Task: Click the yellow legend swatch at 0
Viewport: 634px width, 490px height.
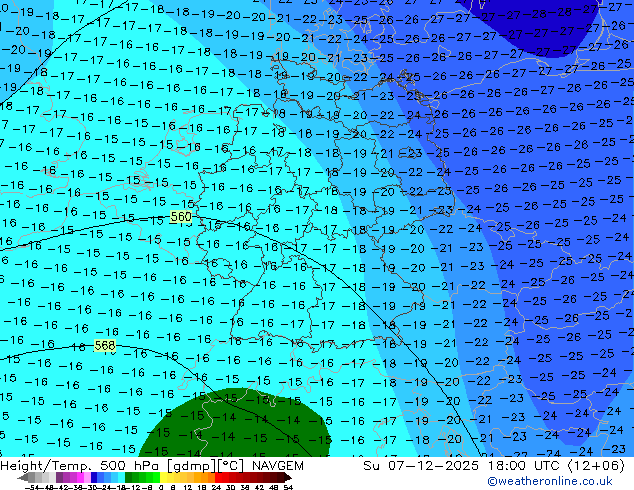Action: (164, 477)
